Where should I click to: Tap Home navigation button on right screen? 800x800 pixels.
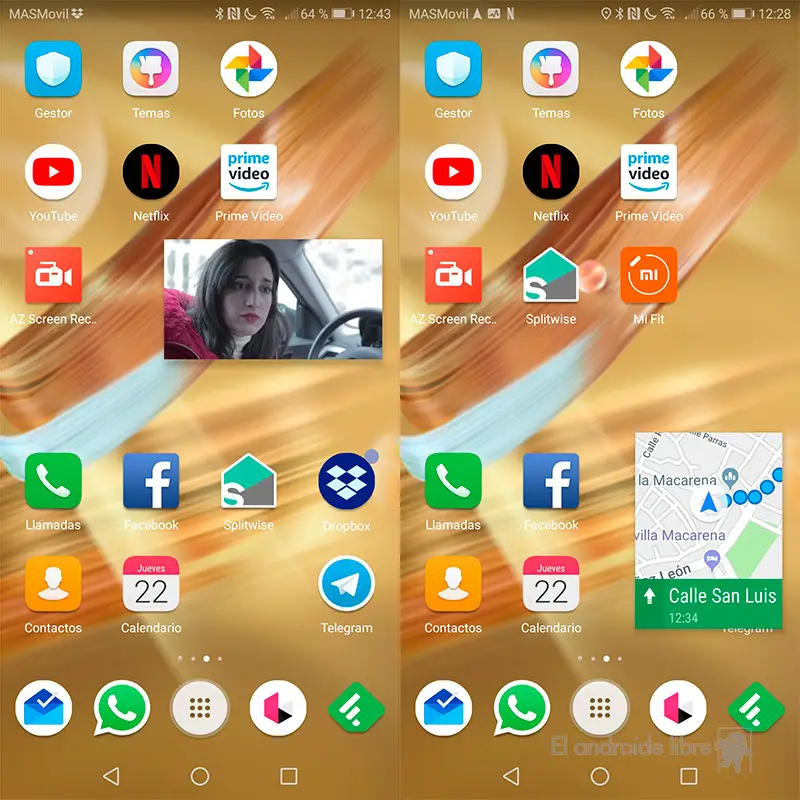(599, 776)
